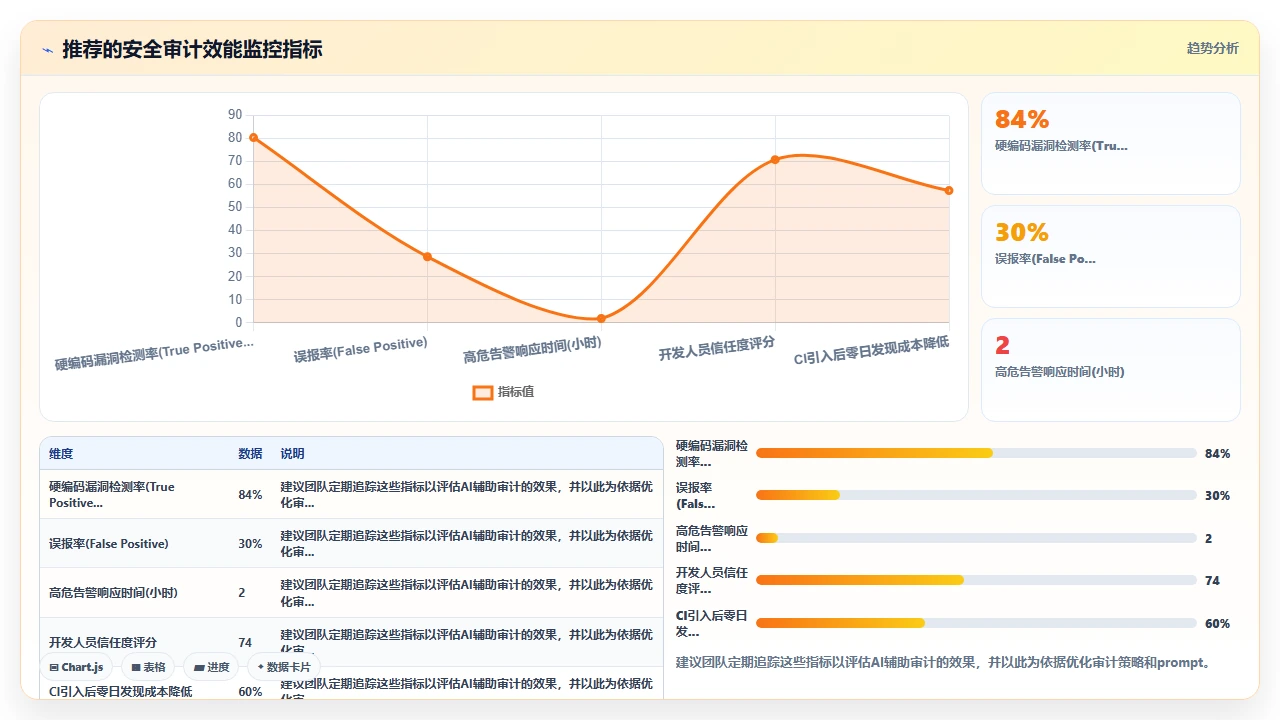Click the 误报率 progress bar
This screenshot has width=1280, height=720.
976,495
